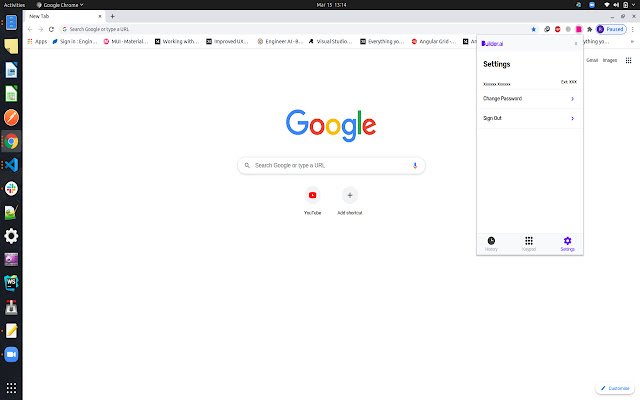Show Applications grid at dock bottom
The image size is (640, 400).
click(11, 388)
